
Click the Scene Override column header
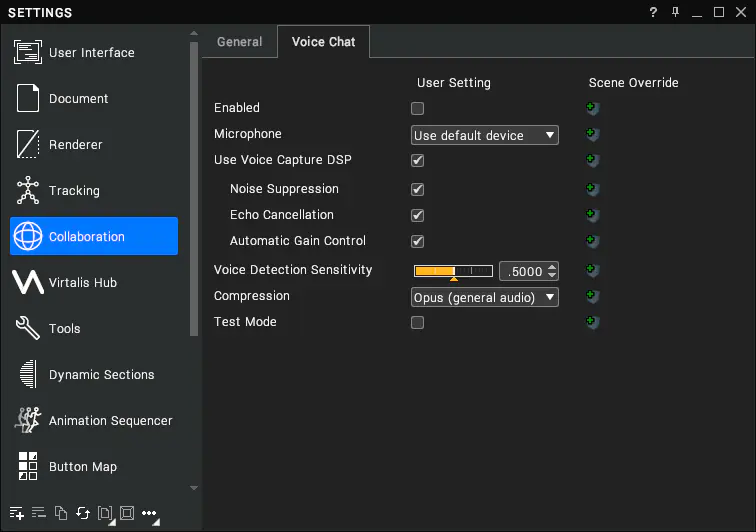(634, 83)
